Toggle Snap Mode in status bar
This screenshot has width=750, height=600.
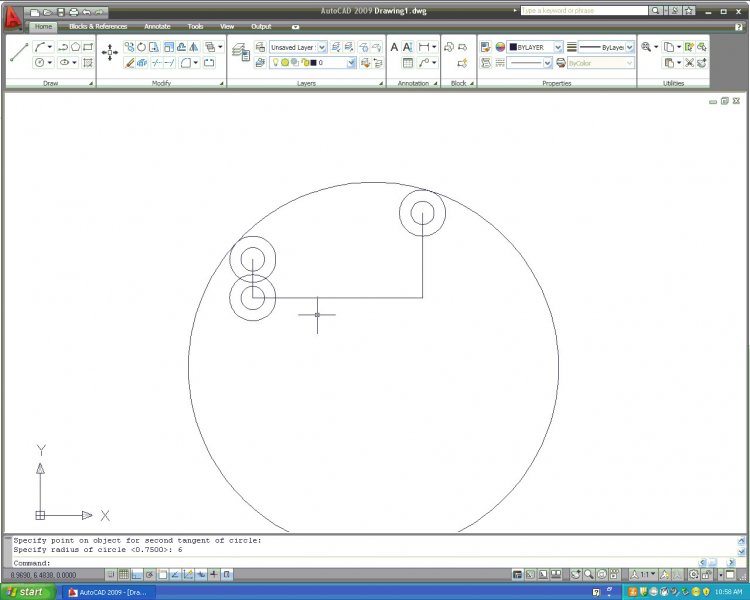110,575
